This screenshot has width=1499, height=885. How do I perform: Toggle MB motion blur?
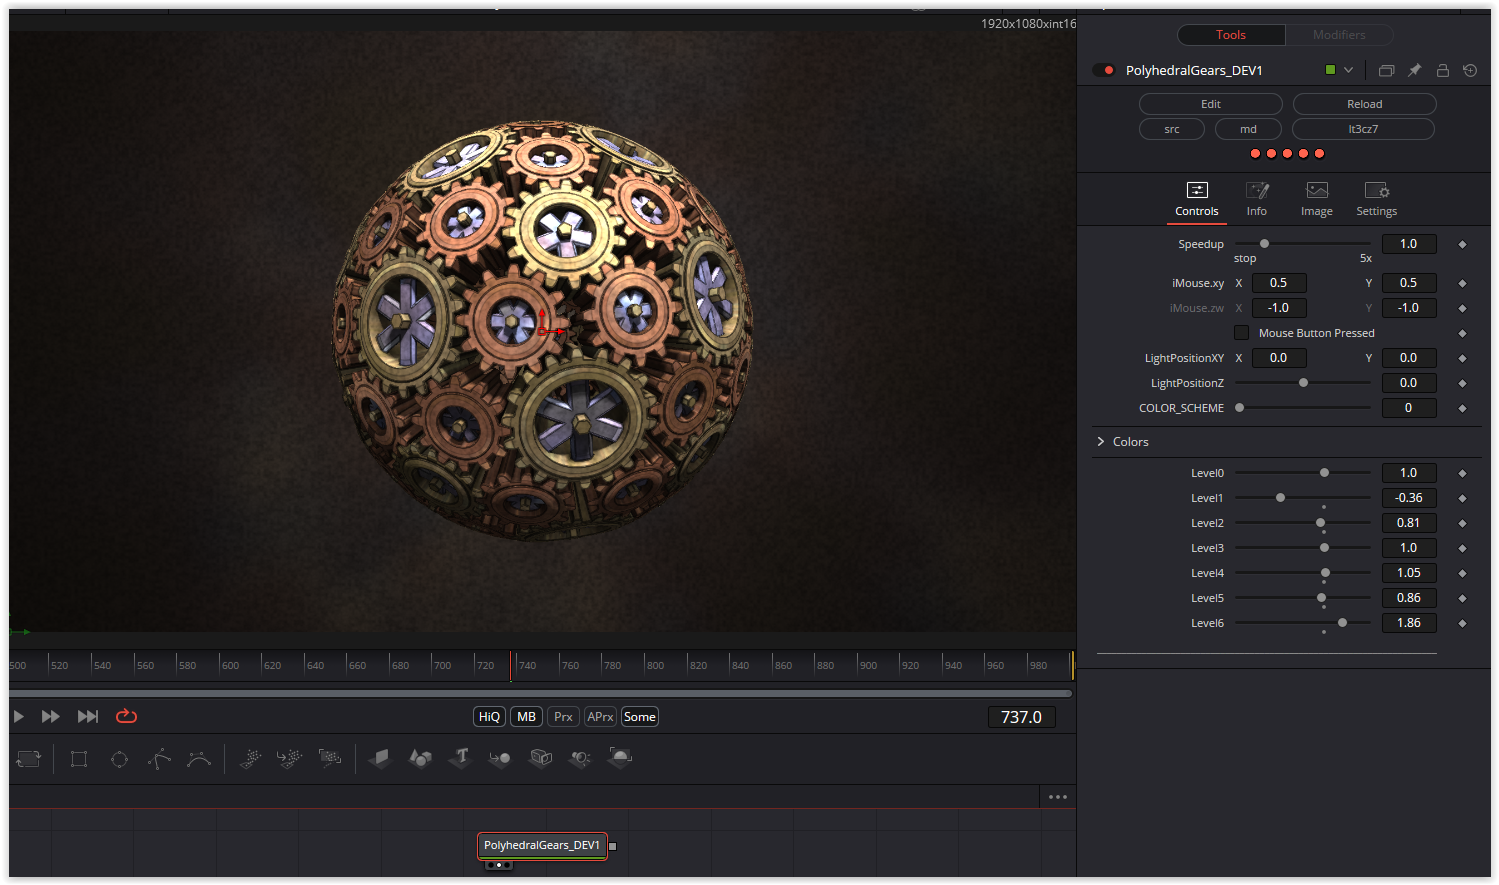[x=526, y=717]
